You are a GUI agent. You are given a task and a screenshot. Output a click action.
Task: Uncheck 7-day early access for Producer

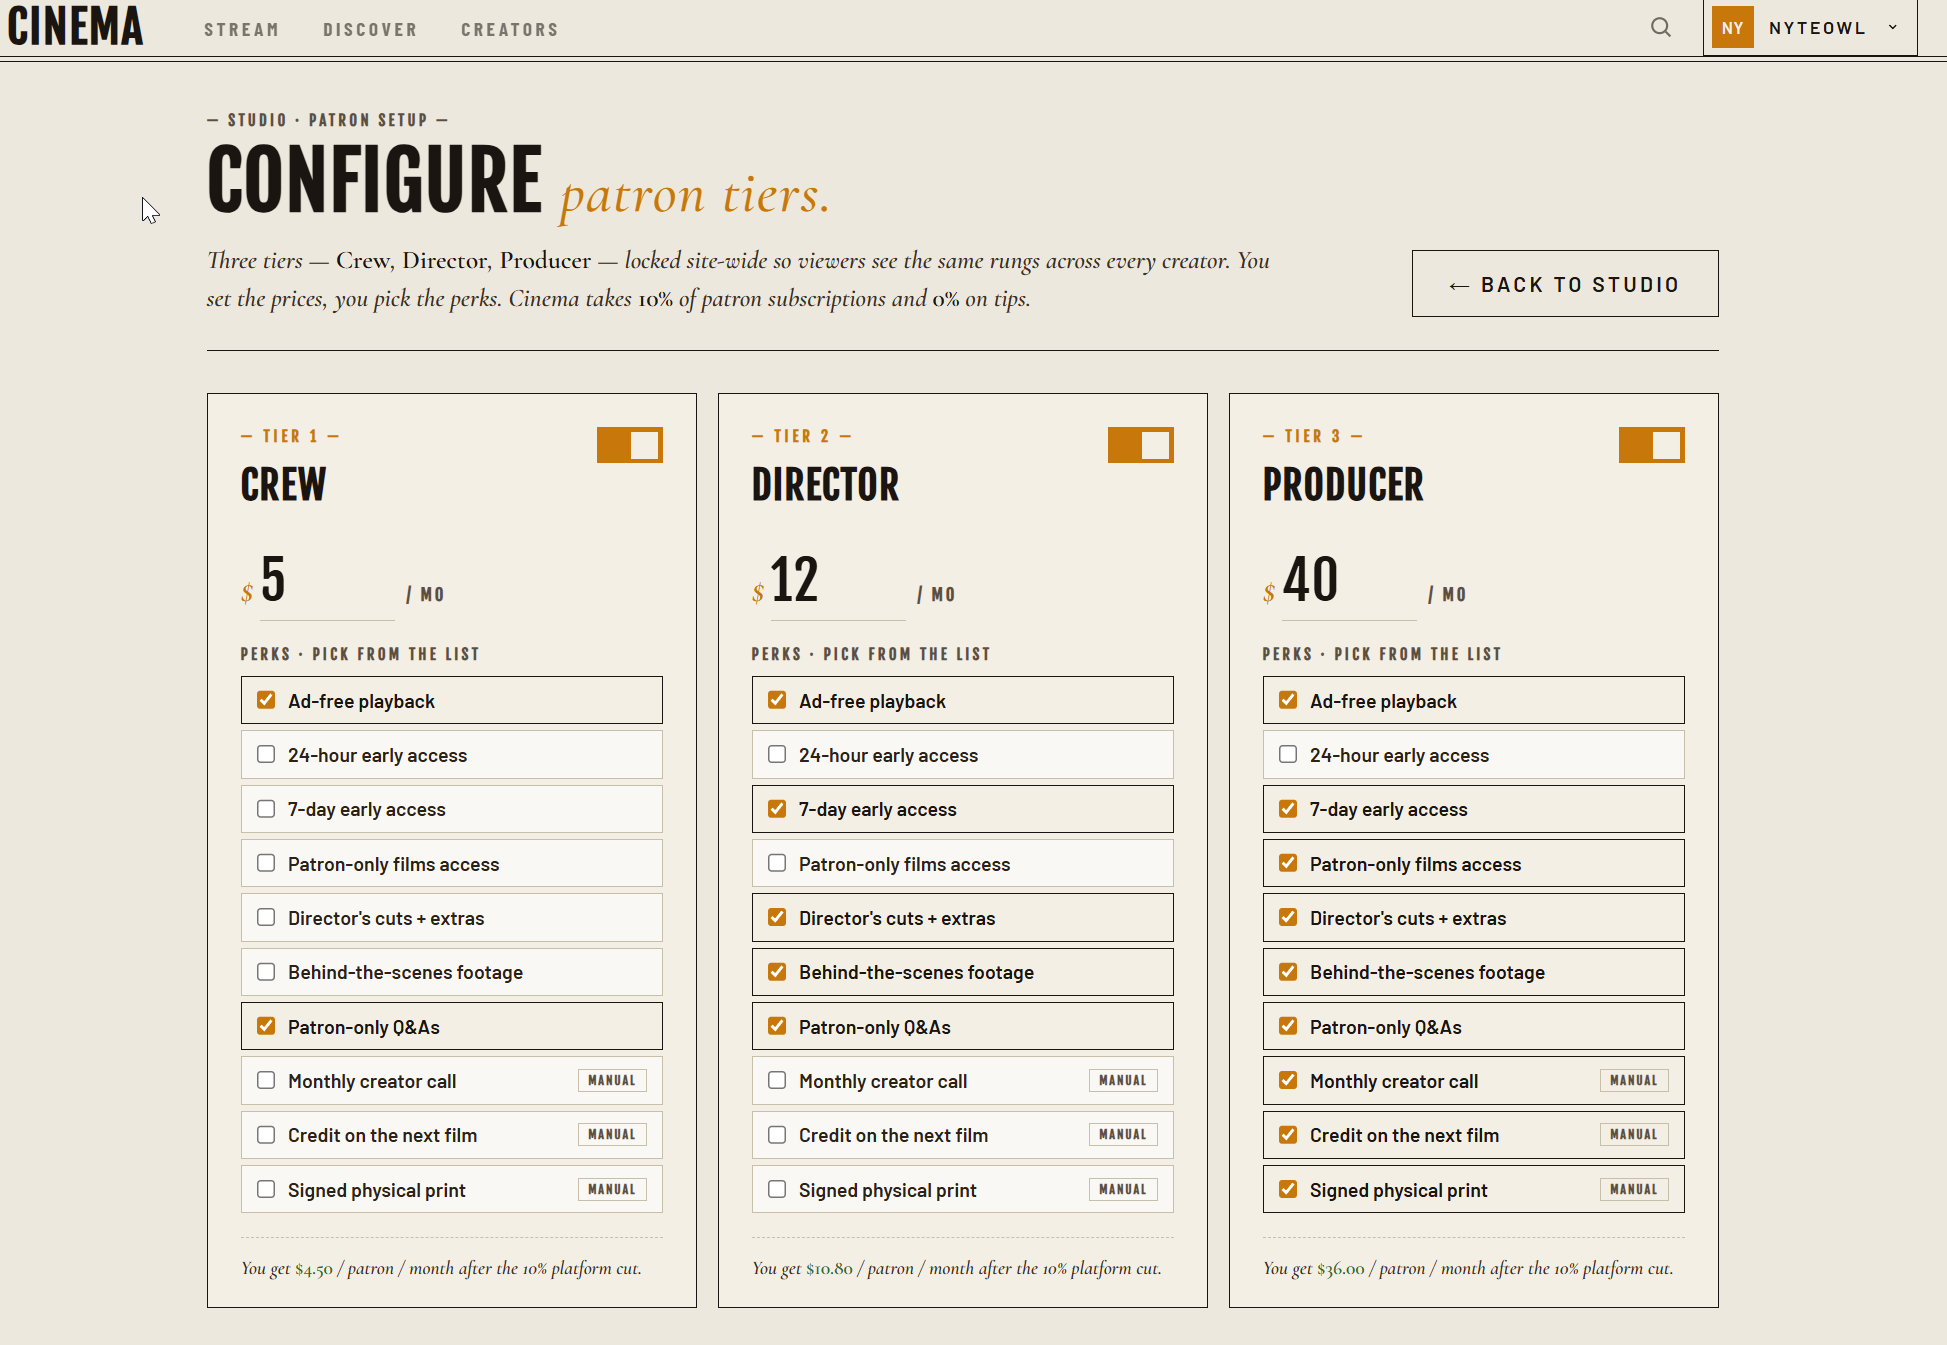(x=1288, y=808)
